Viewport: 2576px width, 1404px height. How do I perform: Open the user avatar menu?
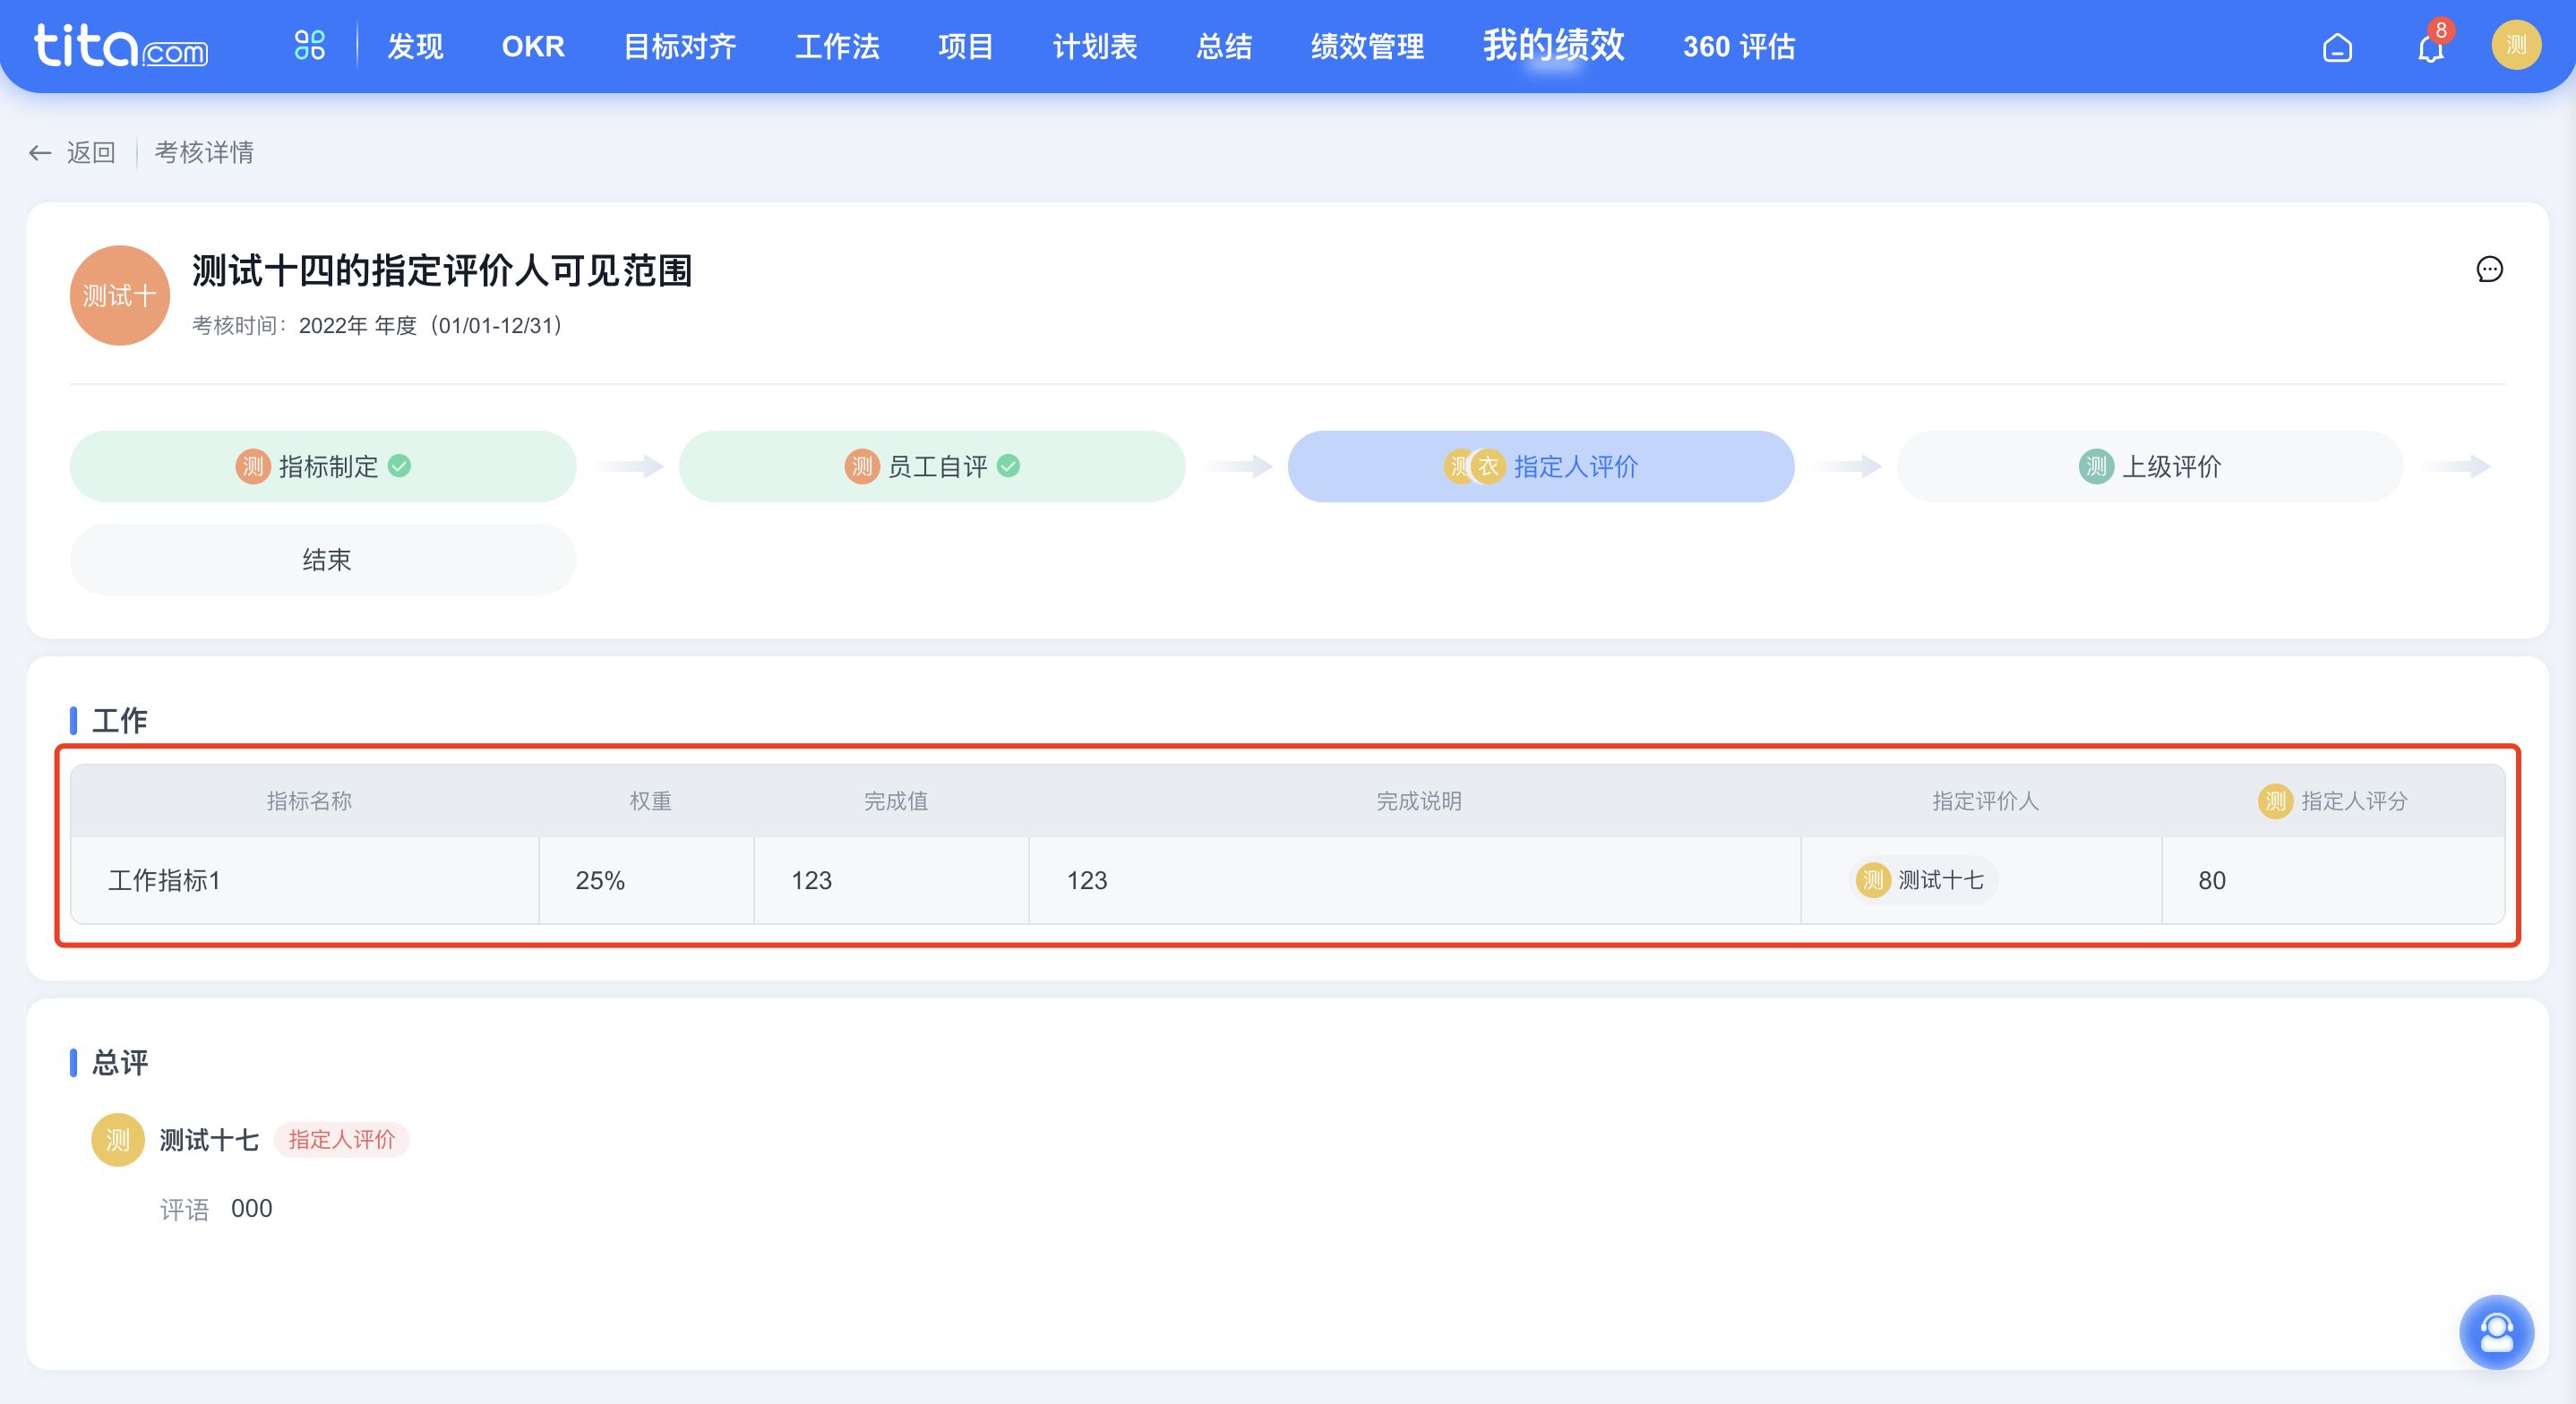pos(2516,46)
